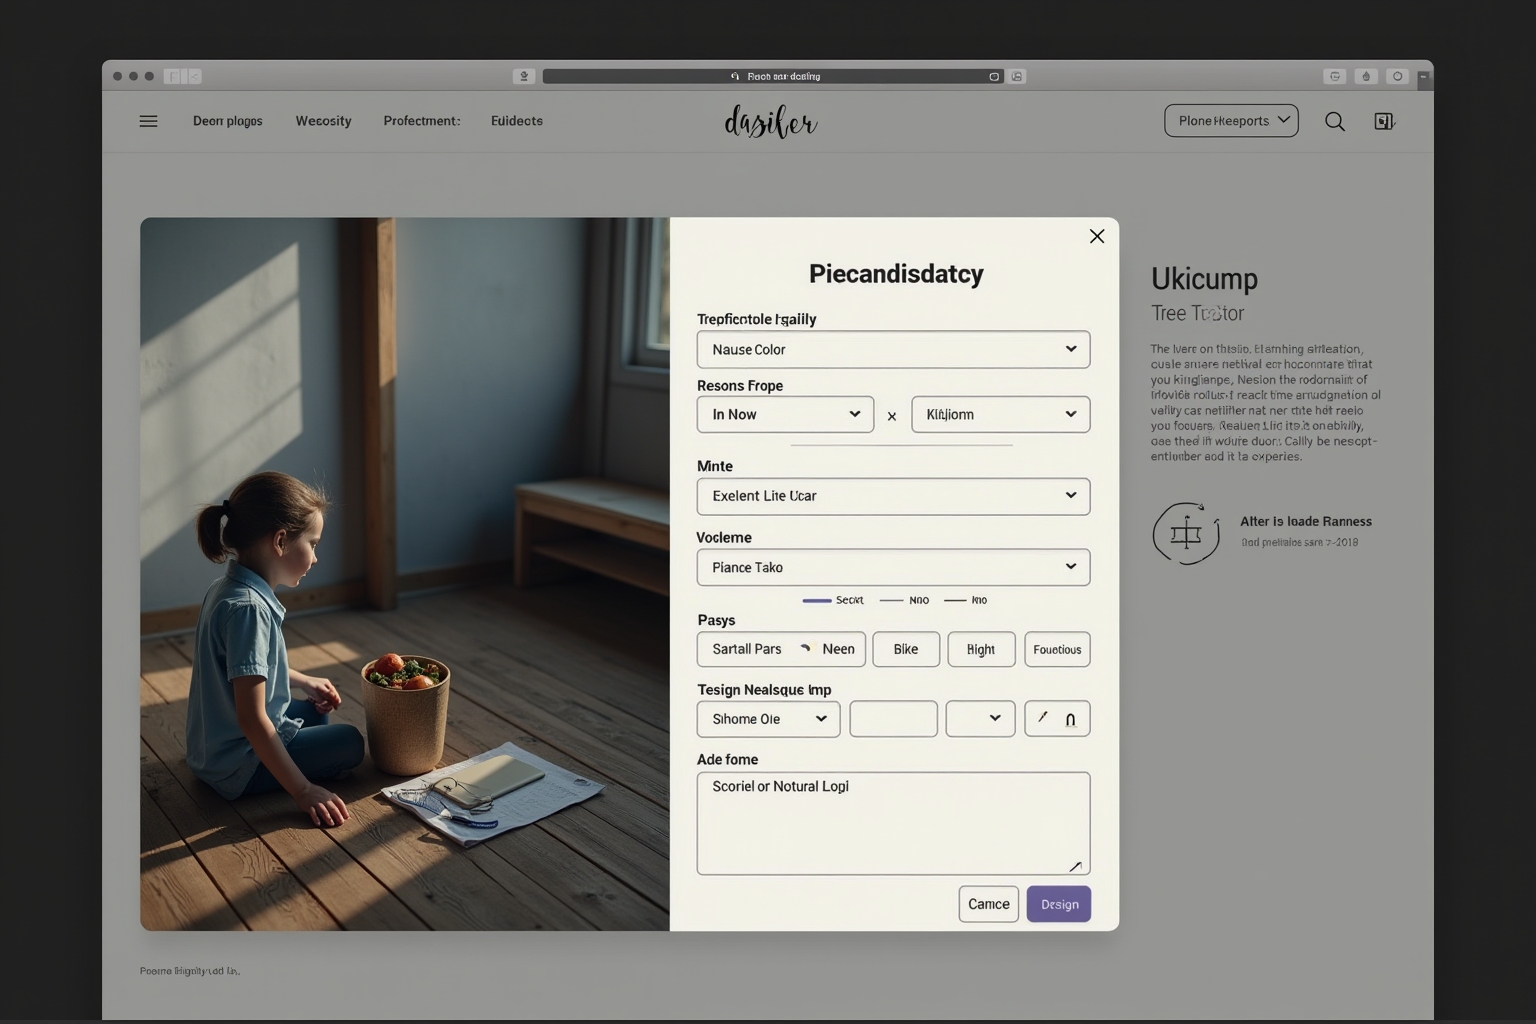
Task: Open the Plone Hkeeports dropdown
Action: pyautogui.click(x=1230, y=121)
